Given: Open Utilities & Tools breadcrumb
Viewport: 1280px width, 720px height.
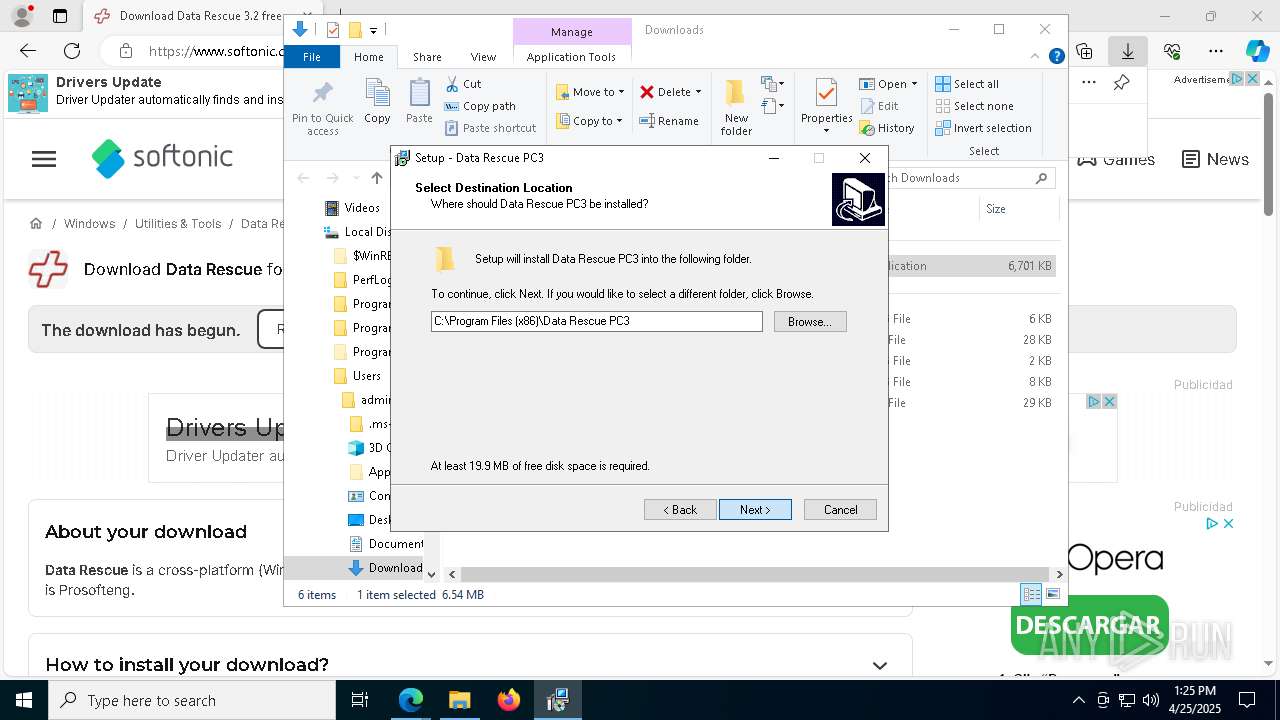Looking at the screenshot, I should (178, 224).
